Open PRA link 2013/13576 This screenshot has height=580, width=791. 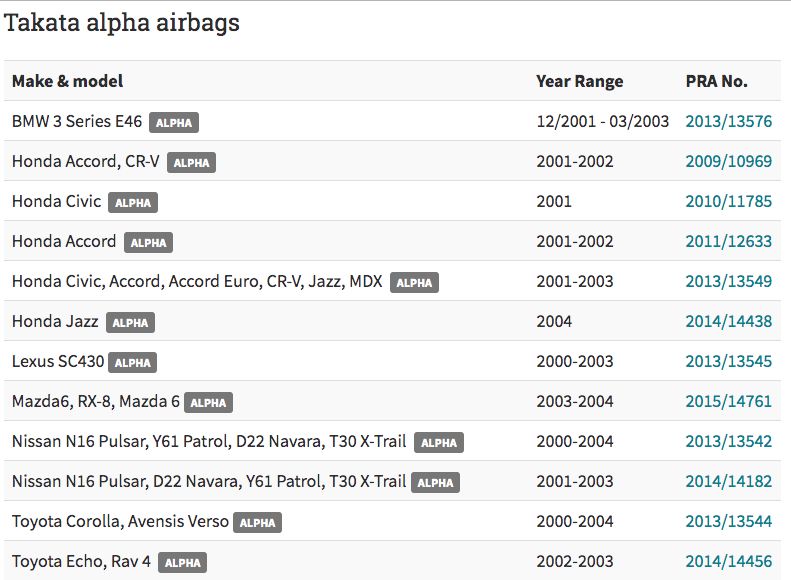point(728,122)
